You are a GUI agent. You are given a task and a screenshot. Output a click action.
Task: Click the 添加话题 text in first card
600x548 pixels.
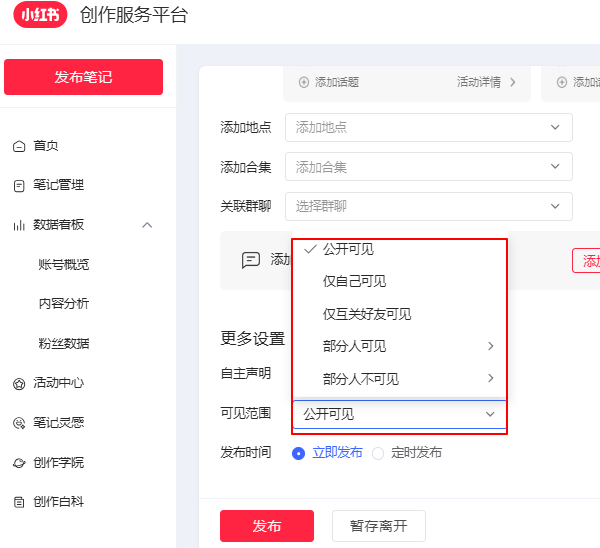click(x=337, y=82)
